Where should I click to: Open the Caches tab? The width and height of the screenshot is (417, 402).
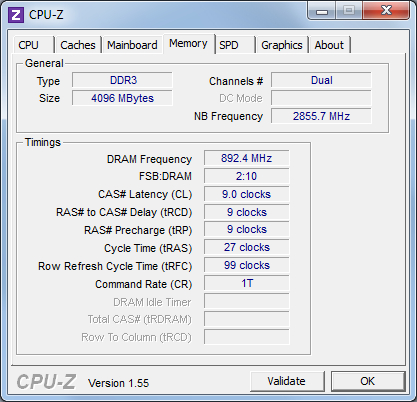pyautogui.click(x=78, y=45)
